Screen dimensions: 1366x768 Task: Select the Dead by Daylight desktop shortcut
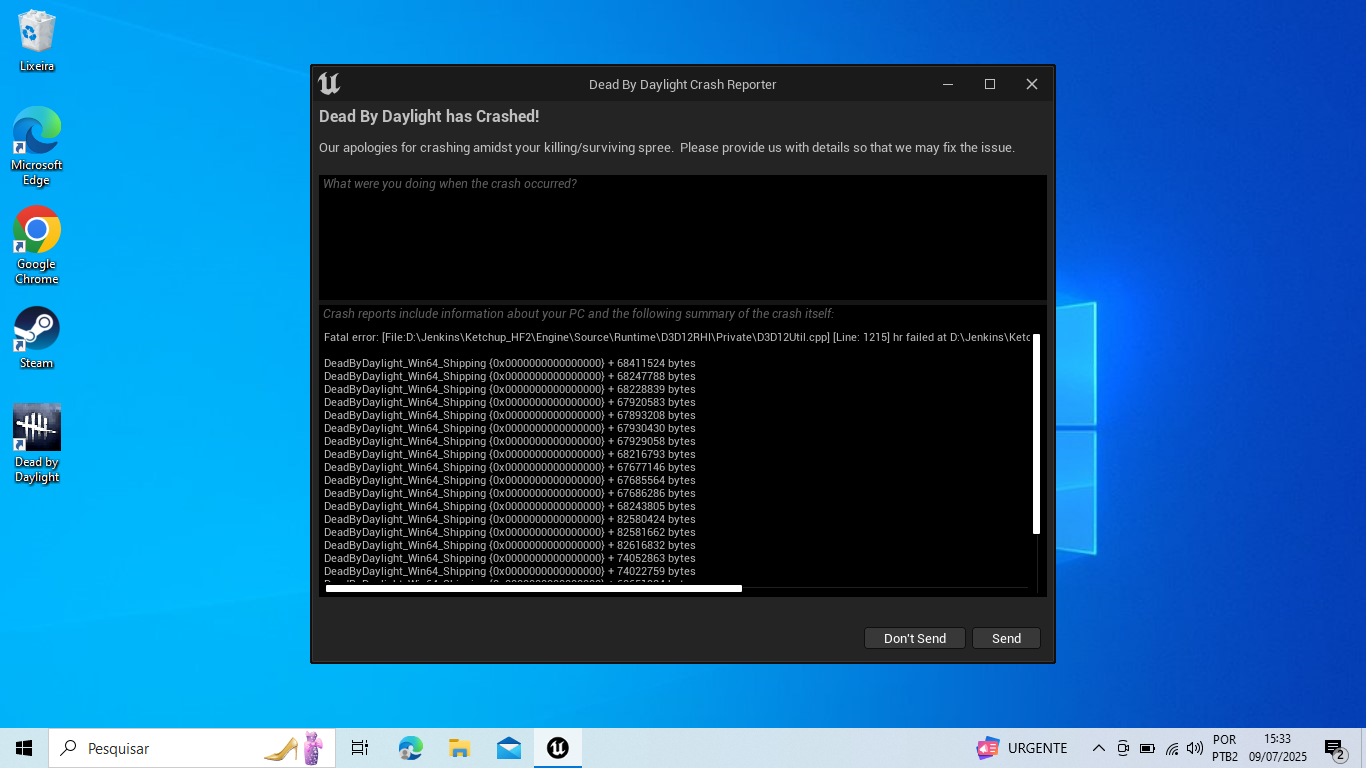(x=37, y=444)
